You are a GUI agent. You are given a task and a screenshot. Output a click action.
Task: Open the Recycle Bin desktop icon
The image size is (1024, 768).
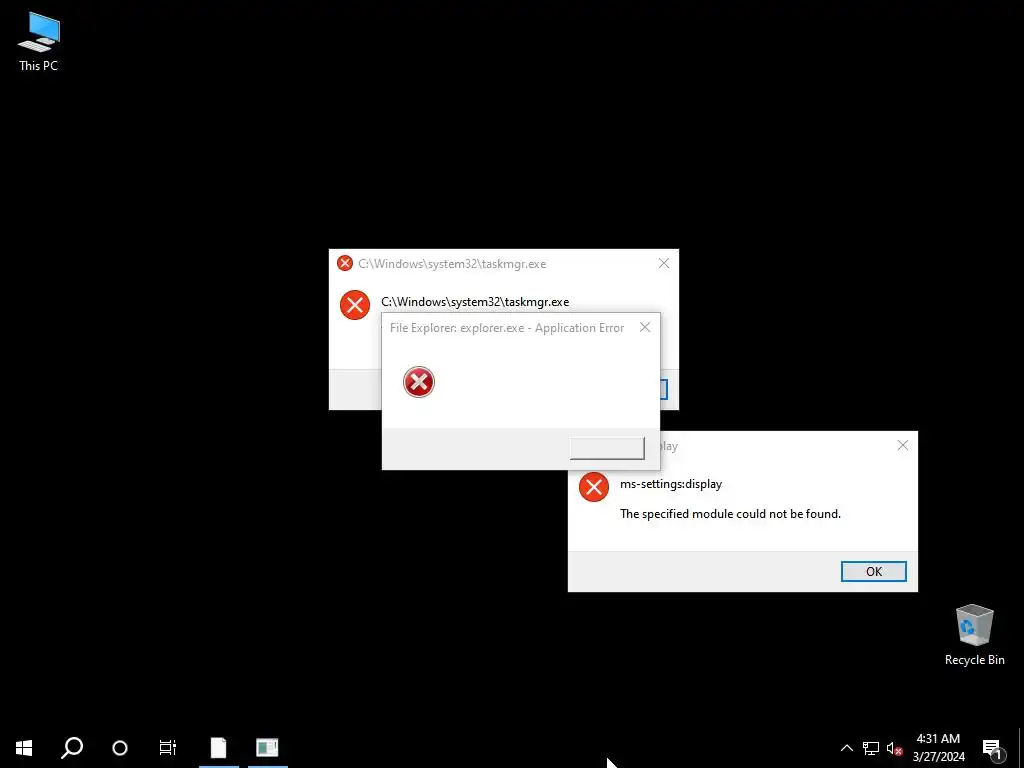[974, 635]
